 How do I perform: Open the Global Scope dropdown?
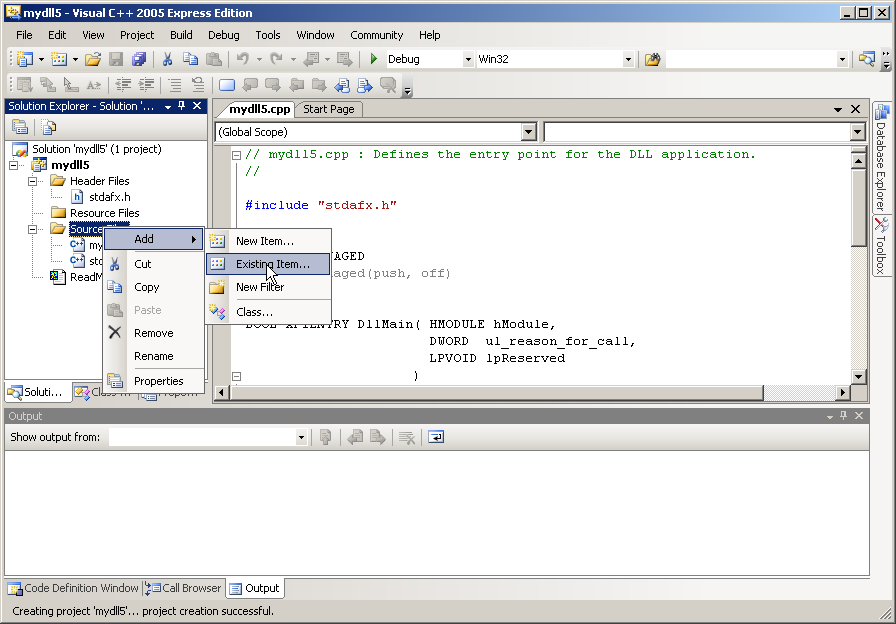tap(529, 132)
